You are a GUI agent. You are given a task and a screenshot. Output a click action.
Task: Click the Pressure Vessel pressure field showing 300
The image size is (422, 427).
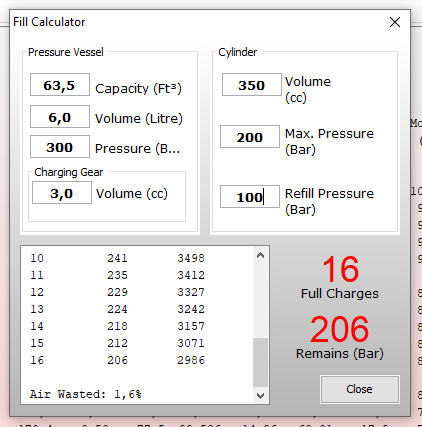point(60,147)
